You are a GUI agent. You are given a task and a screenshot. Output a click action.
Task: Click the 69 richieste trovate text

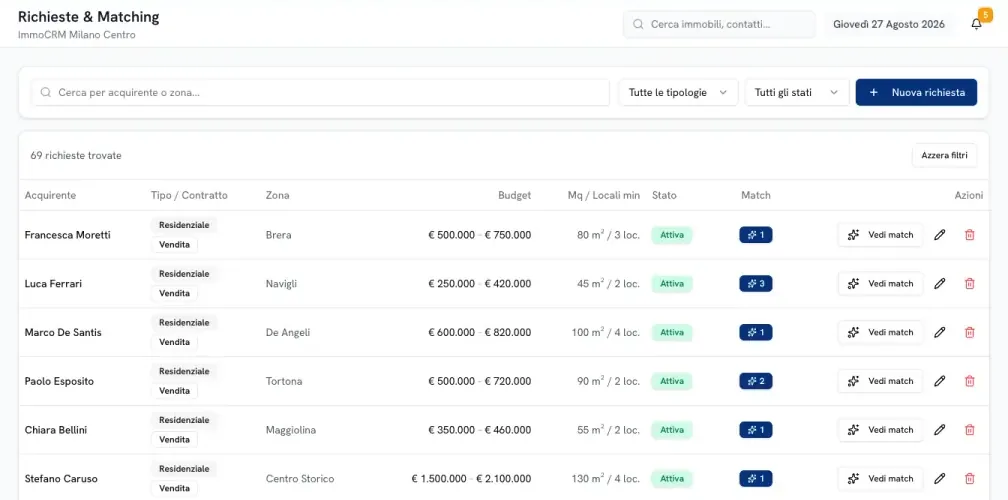point(76,156)
